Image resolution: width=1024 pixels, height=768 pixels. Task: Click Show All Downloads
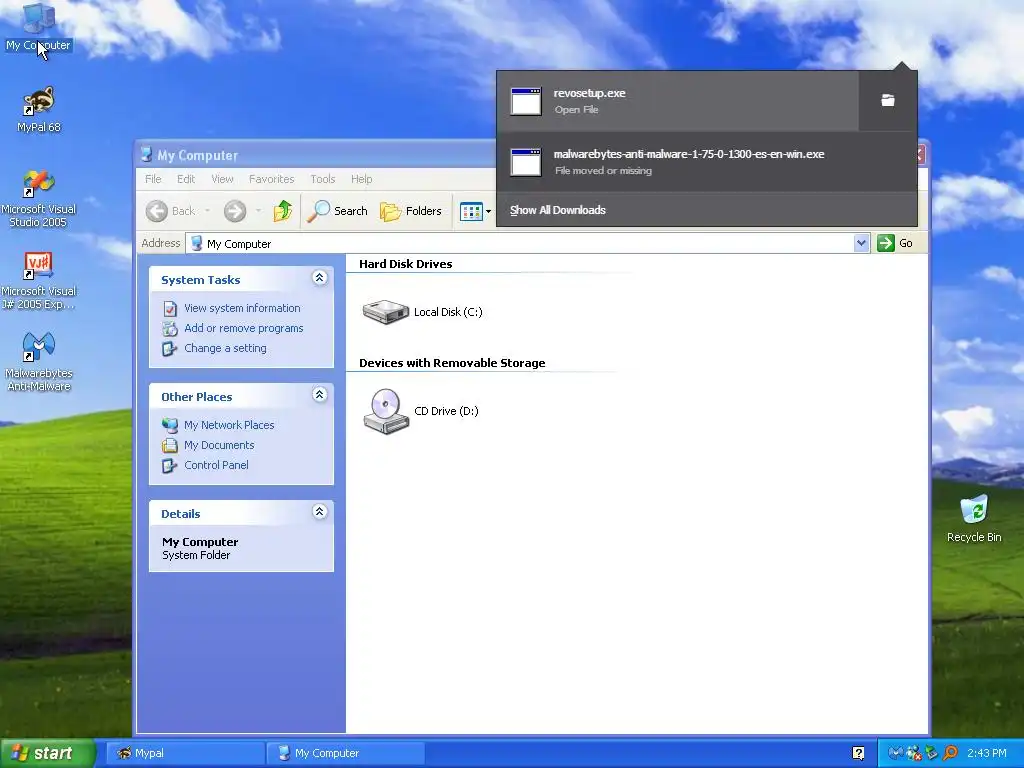[x=558, y=210]
